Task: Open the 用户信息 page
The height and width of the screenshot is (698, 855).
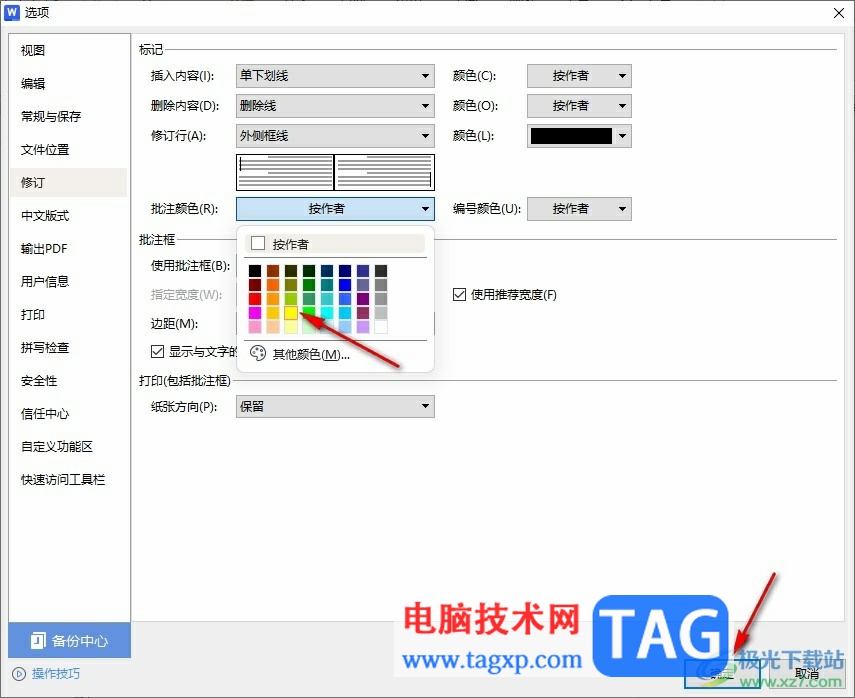Action: coord(68,281)
